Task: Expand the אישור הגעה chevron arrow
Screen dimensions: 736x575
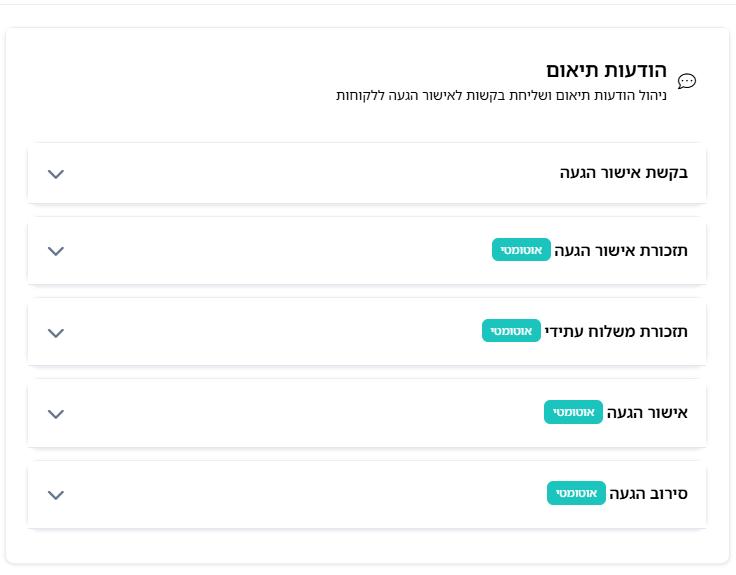Action: point(56,413)
